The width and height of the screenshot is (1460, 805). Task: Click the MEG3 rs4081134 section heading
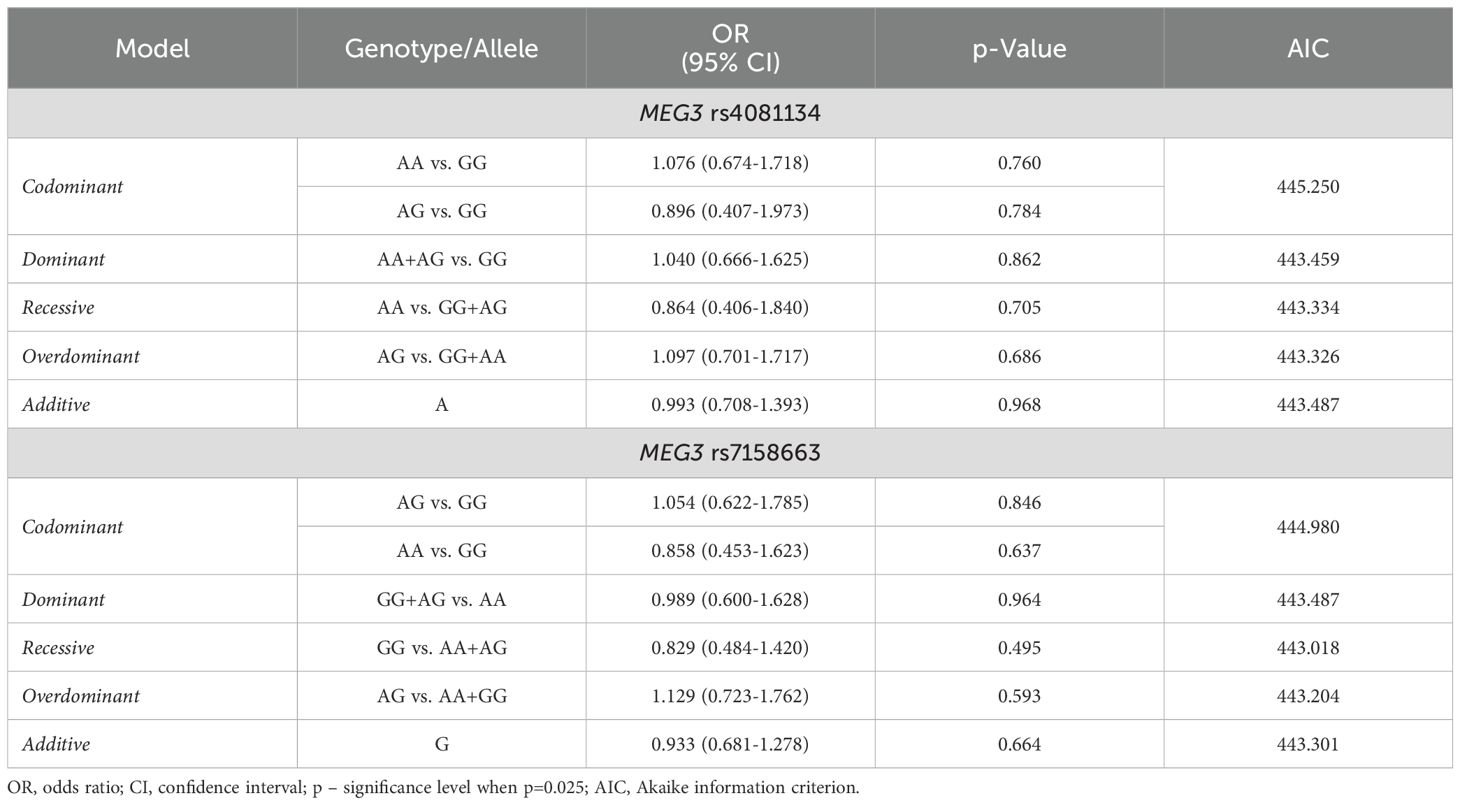[x=730, y=113]
